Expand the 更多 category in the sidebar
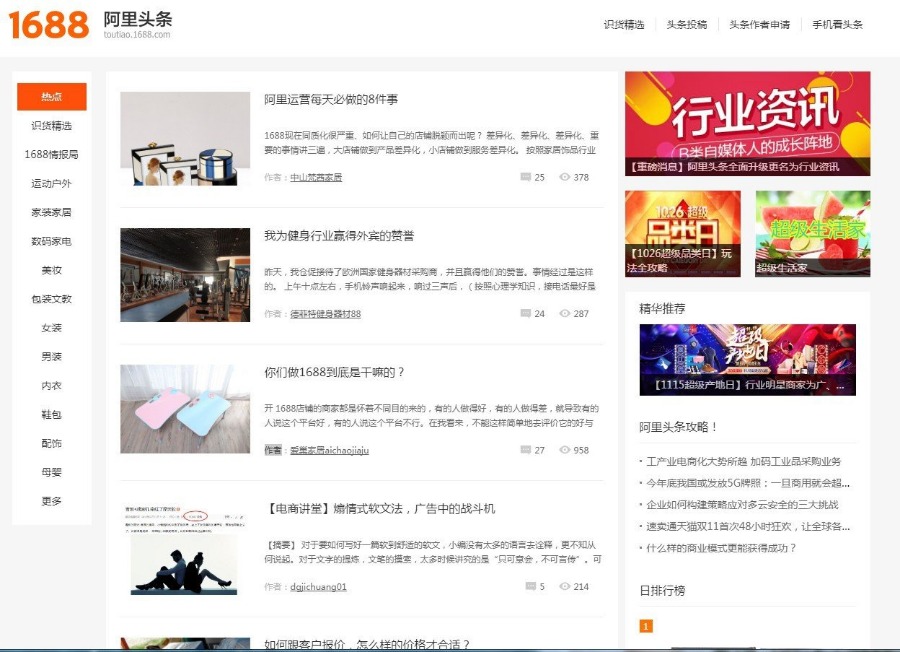This screenshot has width=900, height=652. [52, 501]
